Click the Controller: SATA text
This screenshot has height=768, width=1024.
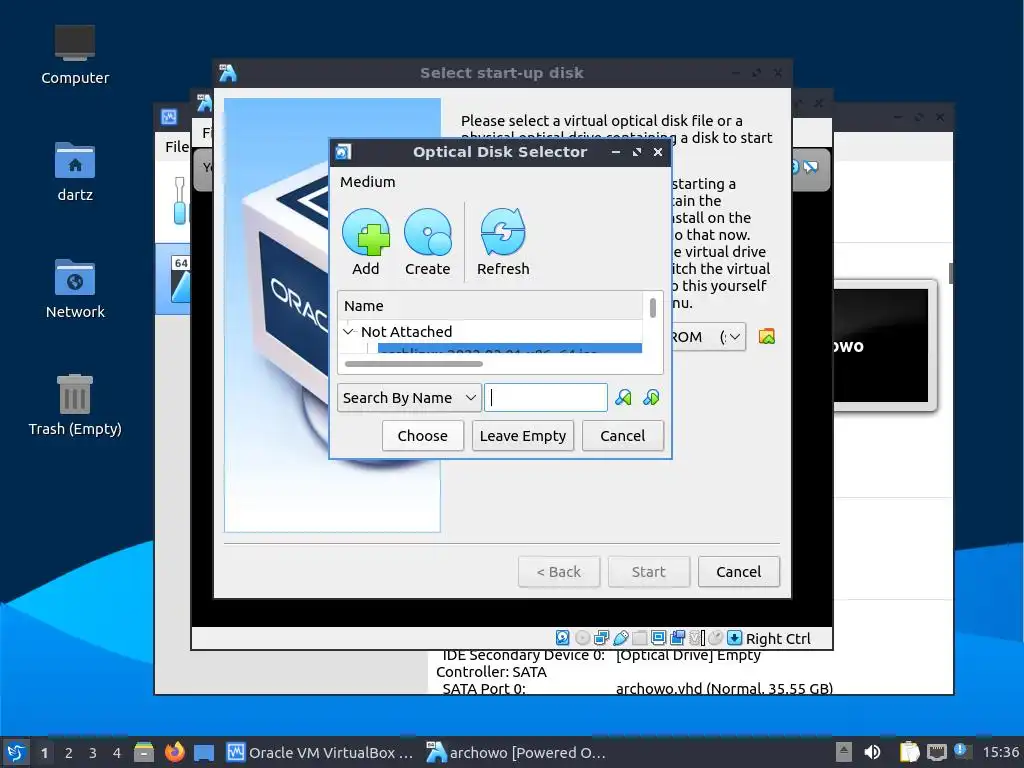[x=491, y=672]
